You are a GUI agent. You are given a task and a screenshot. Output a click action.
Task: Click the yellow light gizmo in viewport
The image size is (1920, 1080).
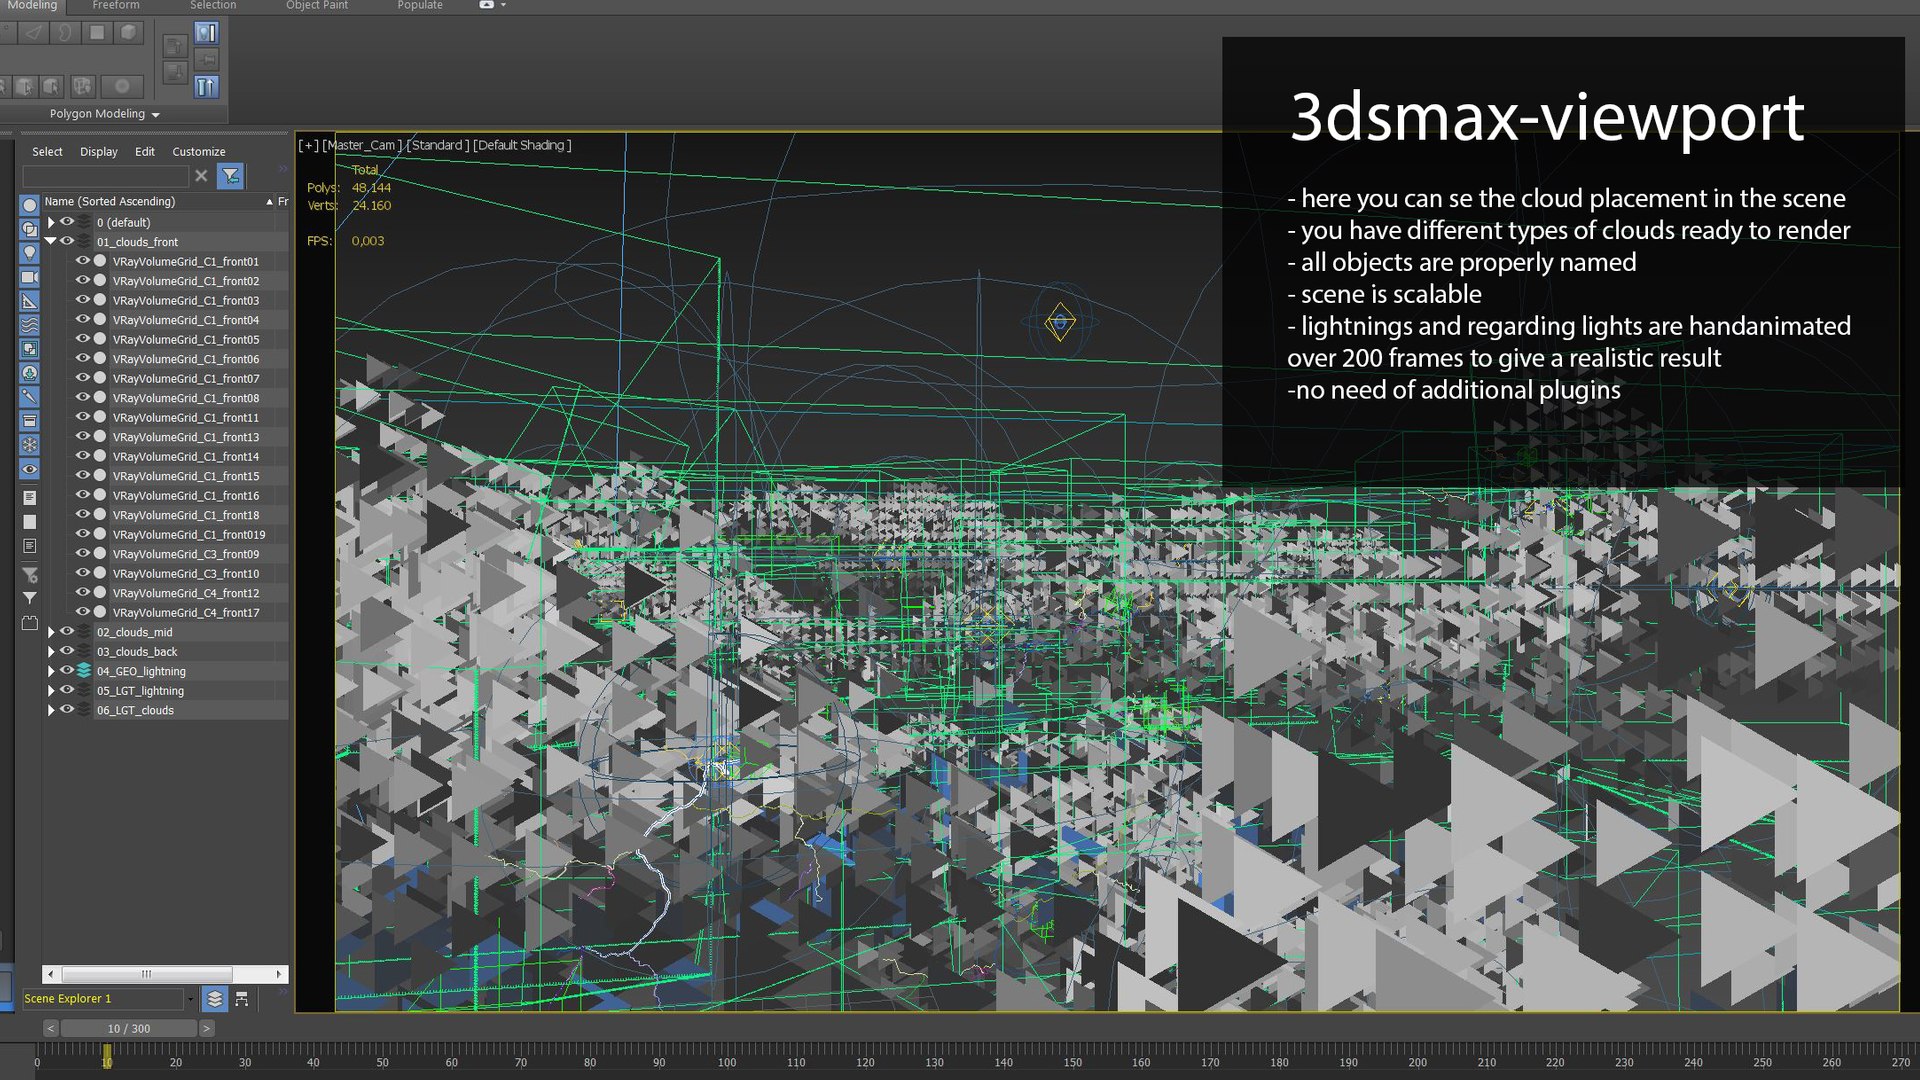pos(1060,322)
